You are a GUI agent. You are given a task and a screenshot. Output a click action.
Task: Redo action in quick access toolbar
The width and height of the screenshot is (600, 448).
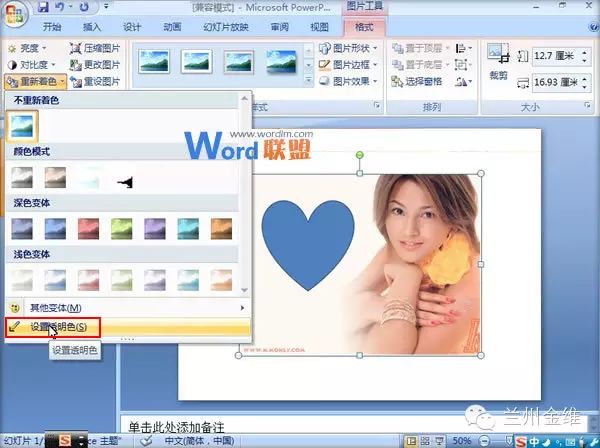(x=85, y=7)
